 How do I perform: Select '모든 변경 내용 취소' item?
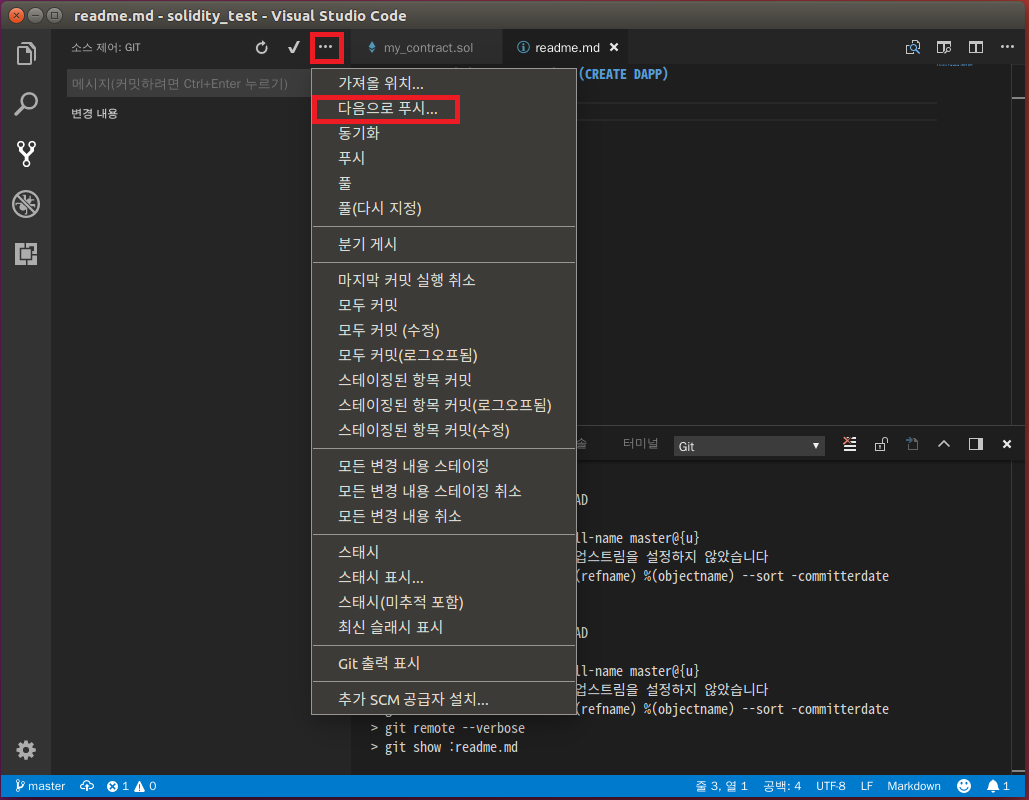click(x=444, y=516)
